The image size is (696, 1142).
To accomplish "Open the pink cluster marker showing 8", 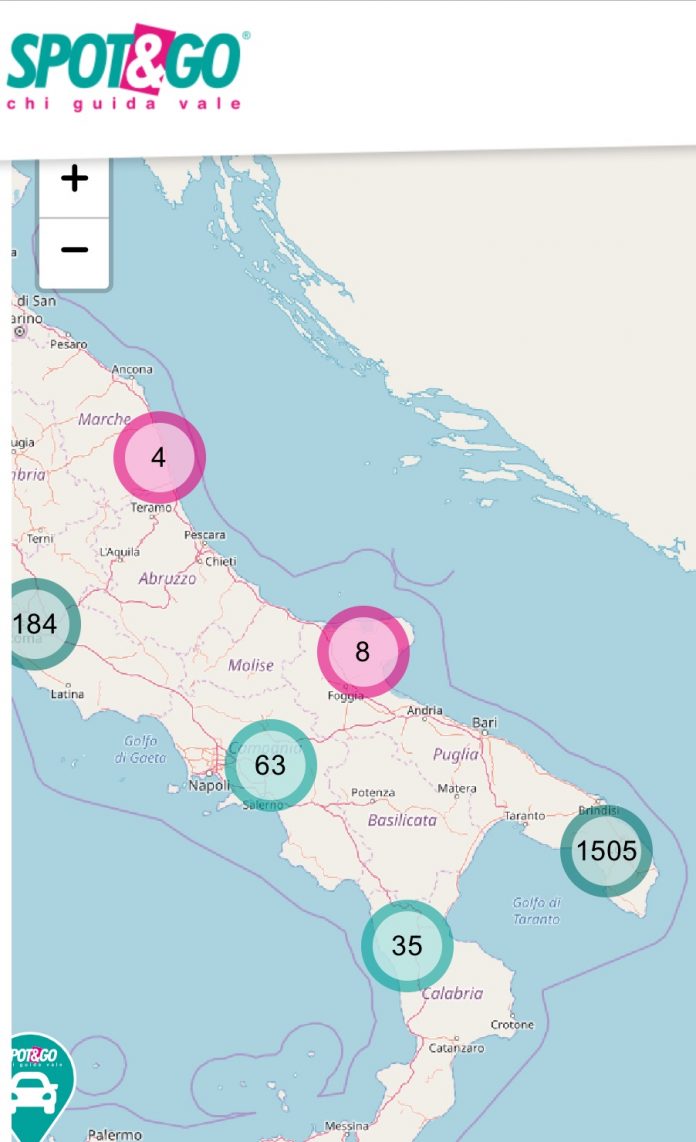I will click(x=363, y=652).
